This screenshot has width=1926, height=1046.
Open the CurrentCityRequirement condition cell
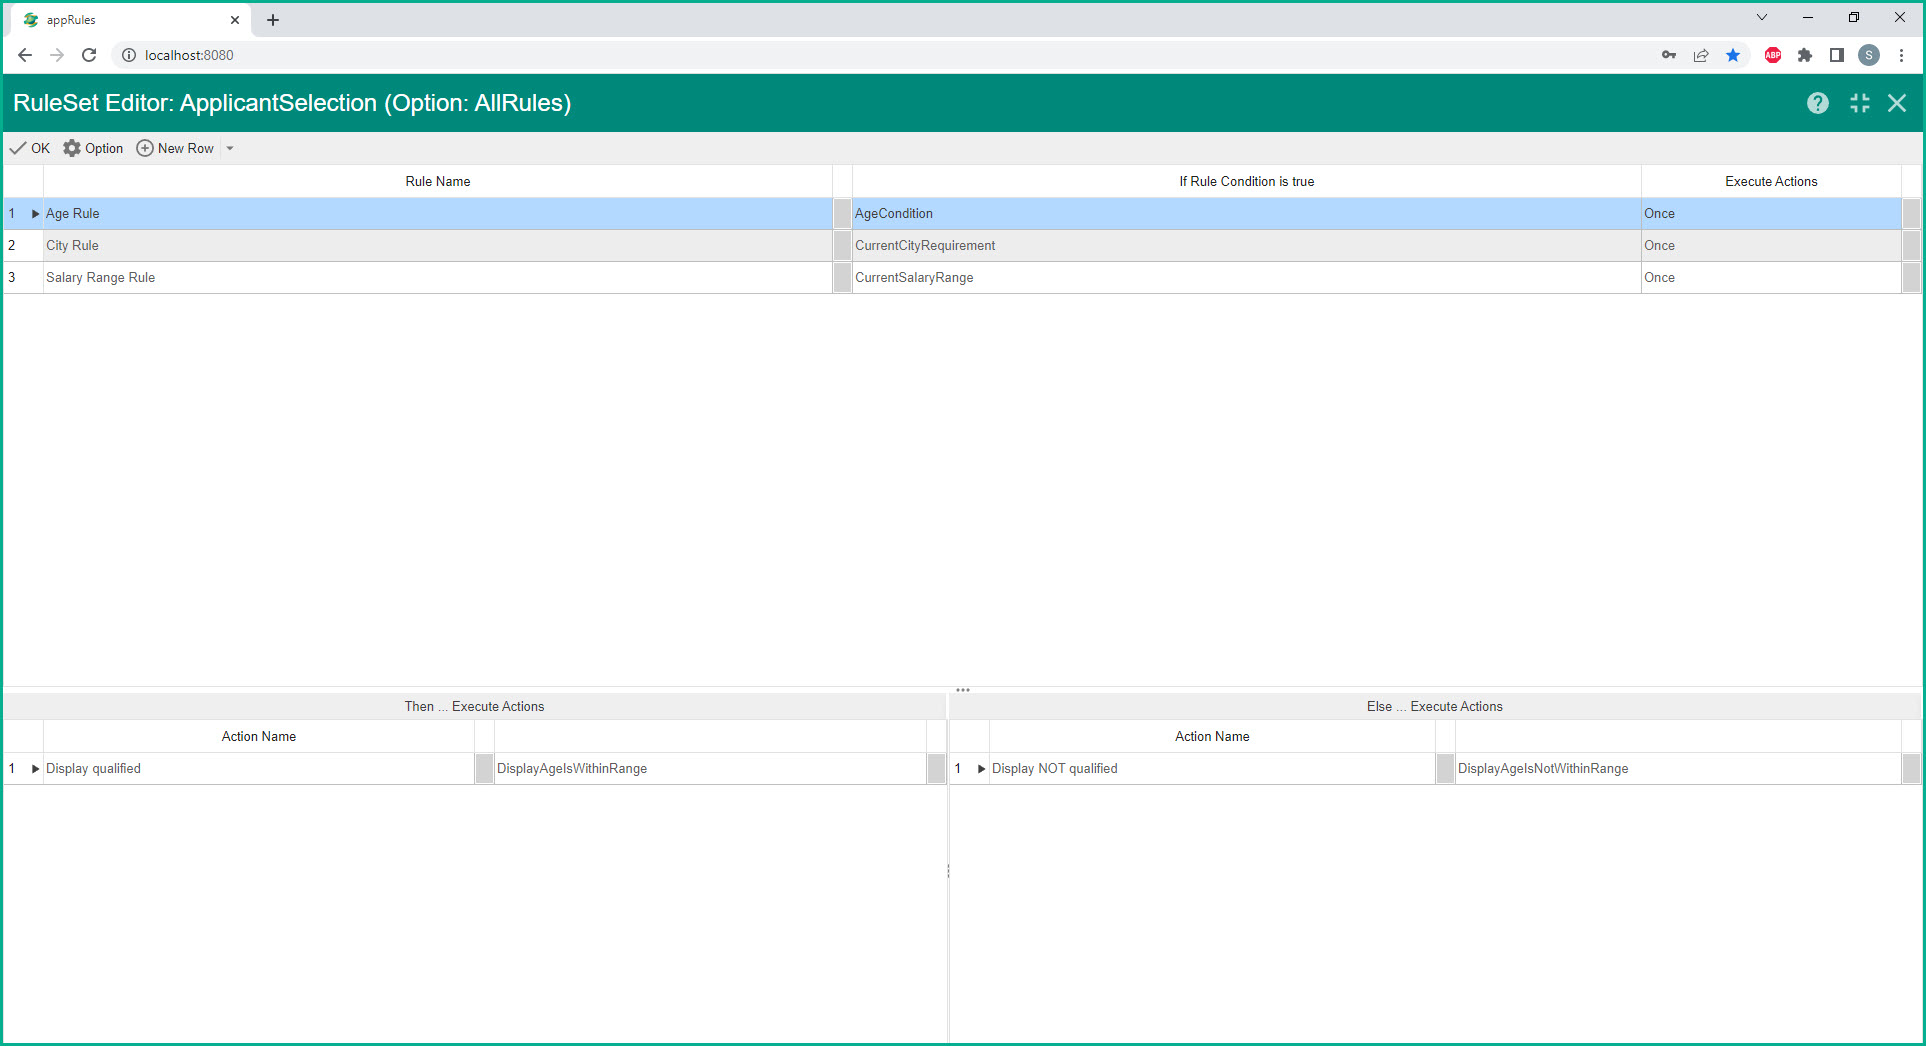(x=1246, y=246)
